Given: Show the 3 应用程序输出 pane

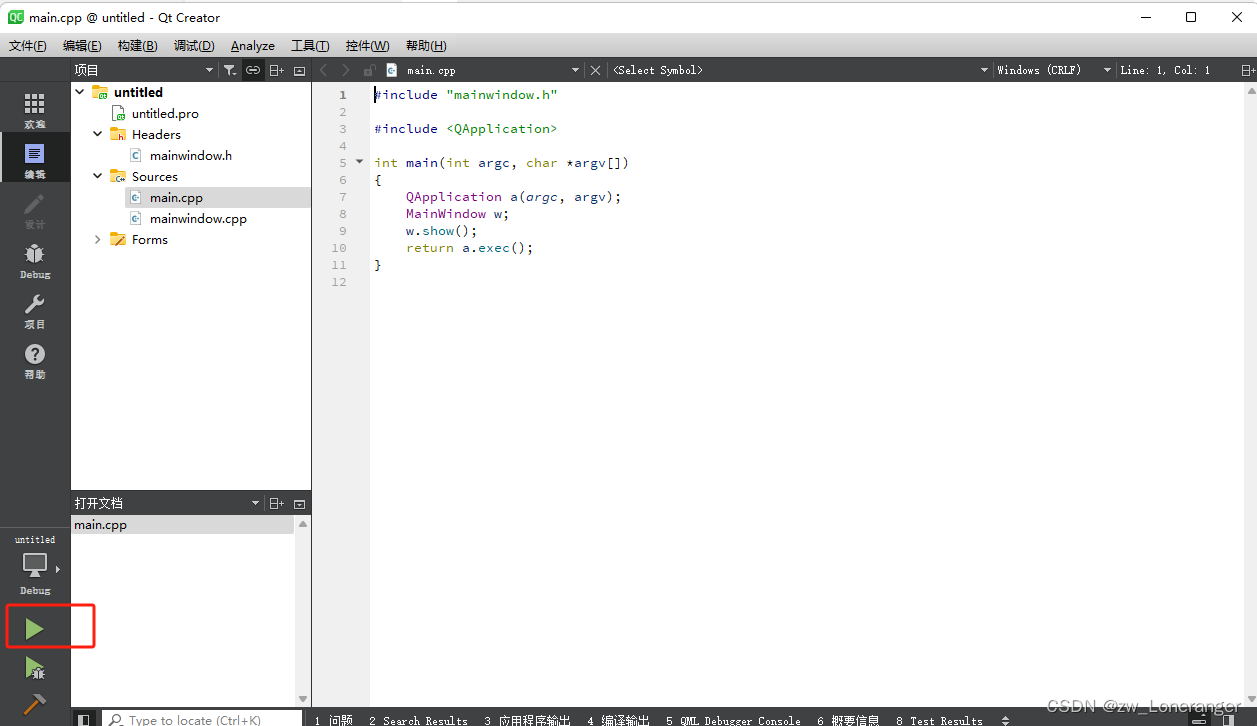Looking at the screenshot, I should tap(527, 720).
